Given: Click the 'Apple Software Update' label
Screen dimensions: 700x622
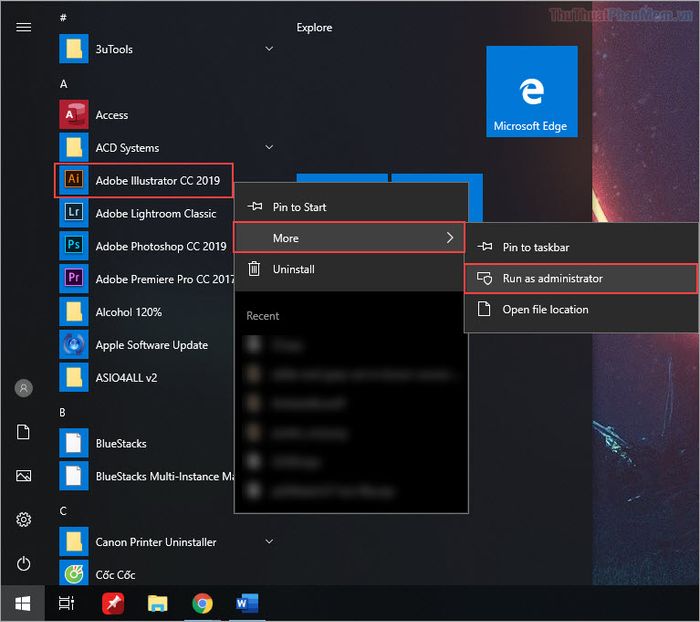Looking at the screenshot, I should click(152, 345).
